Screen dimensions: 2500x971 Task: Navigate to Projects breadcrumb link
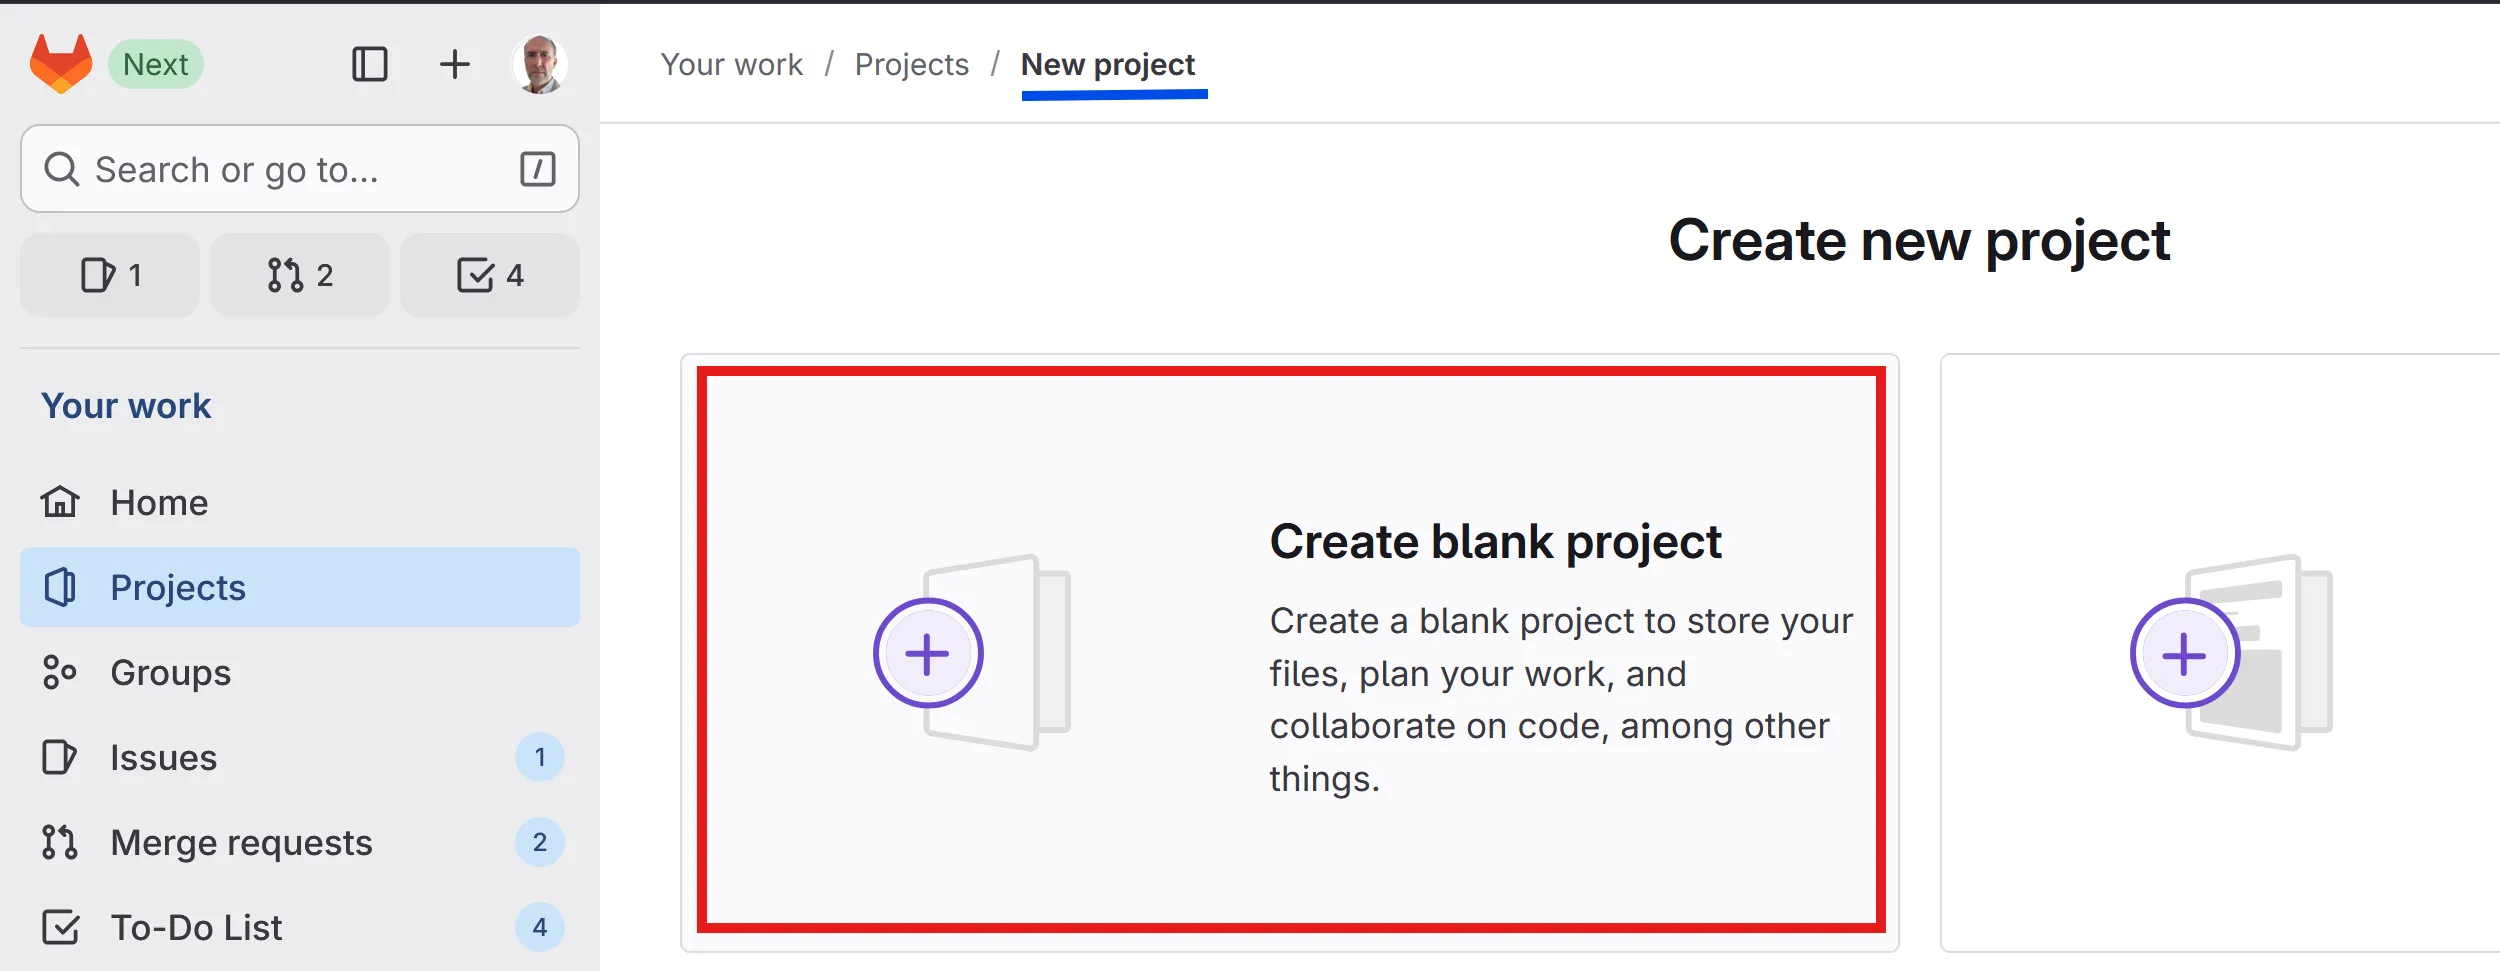pyautogui.click(x=911, y=64)
